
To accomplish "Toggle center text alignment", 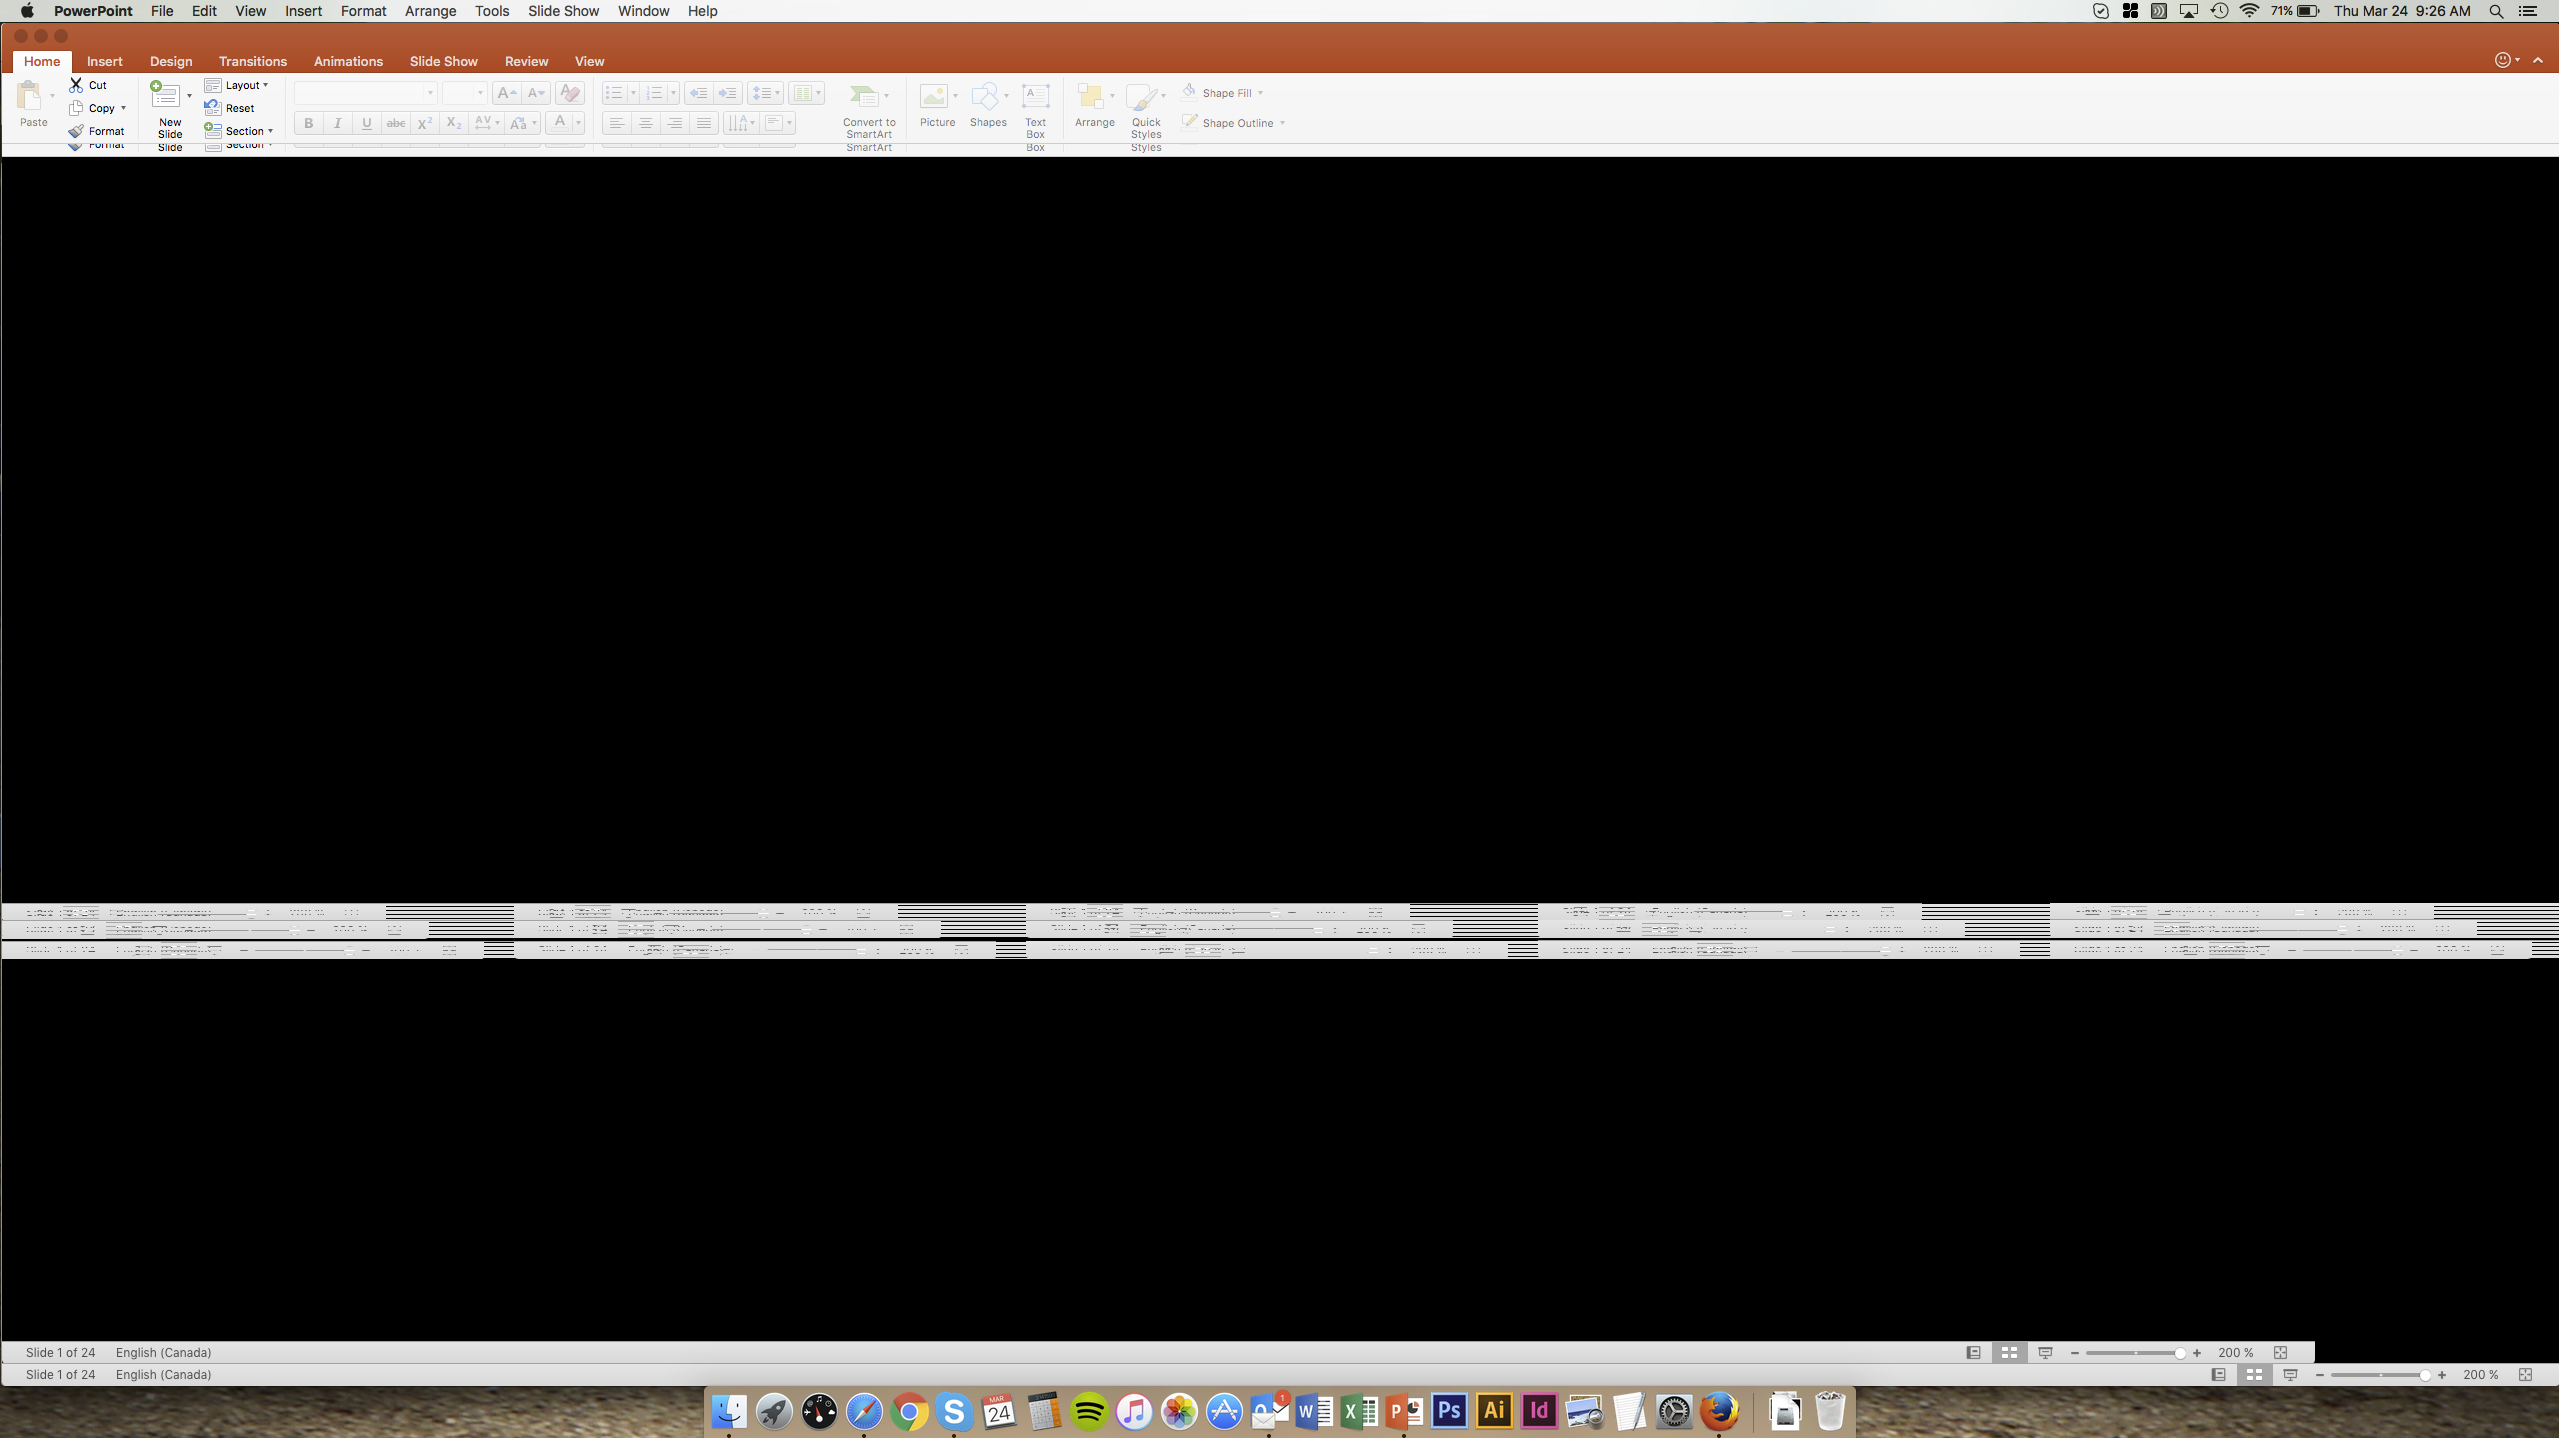I will (x=646, y=123).
